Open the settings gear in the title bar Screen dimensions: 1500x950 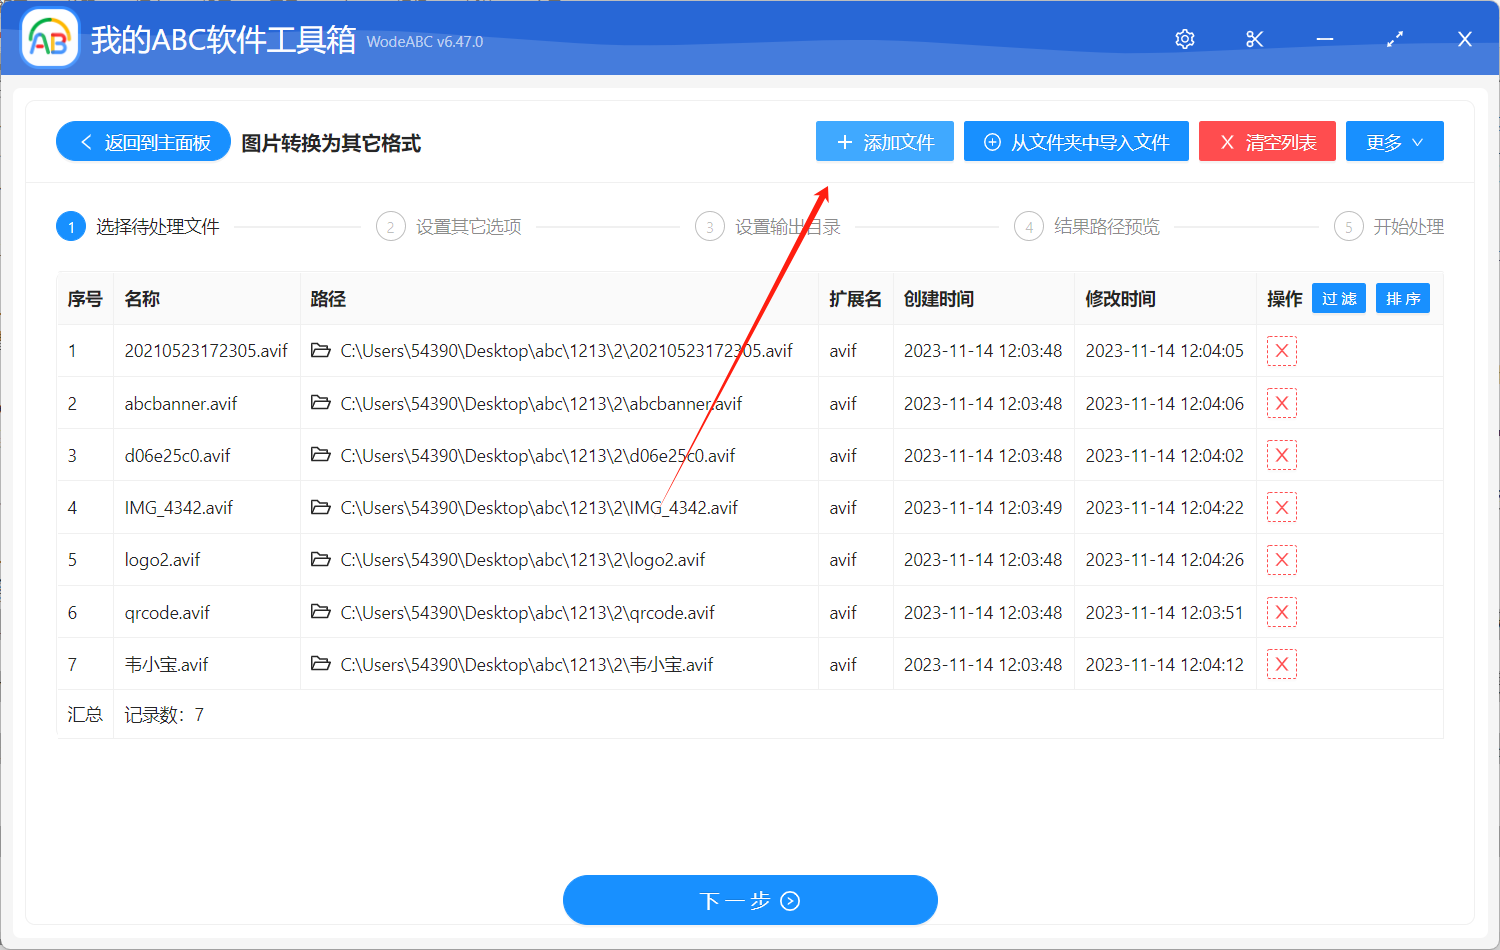click(1184, 38)
